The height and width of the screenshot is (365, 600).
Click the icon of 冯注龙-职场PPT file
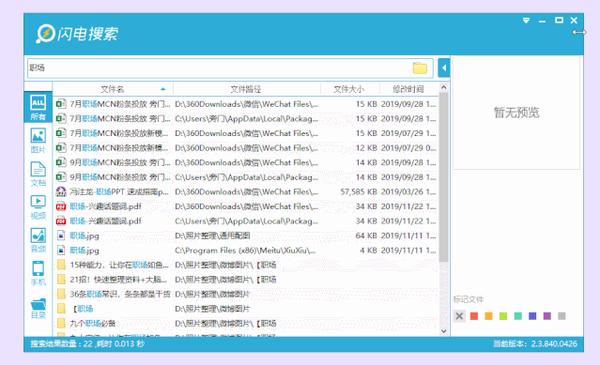click(x=61, y=192)
